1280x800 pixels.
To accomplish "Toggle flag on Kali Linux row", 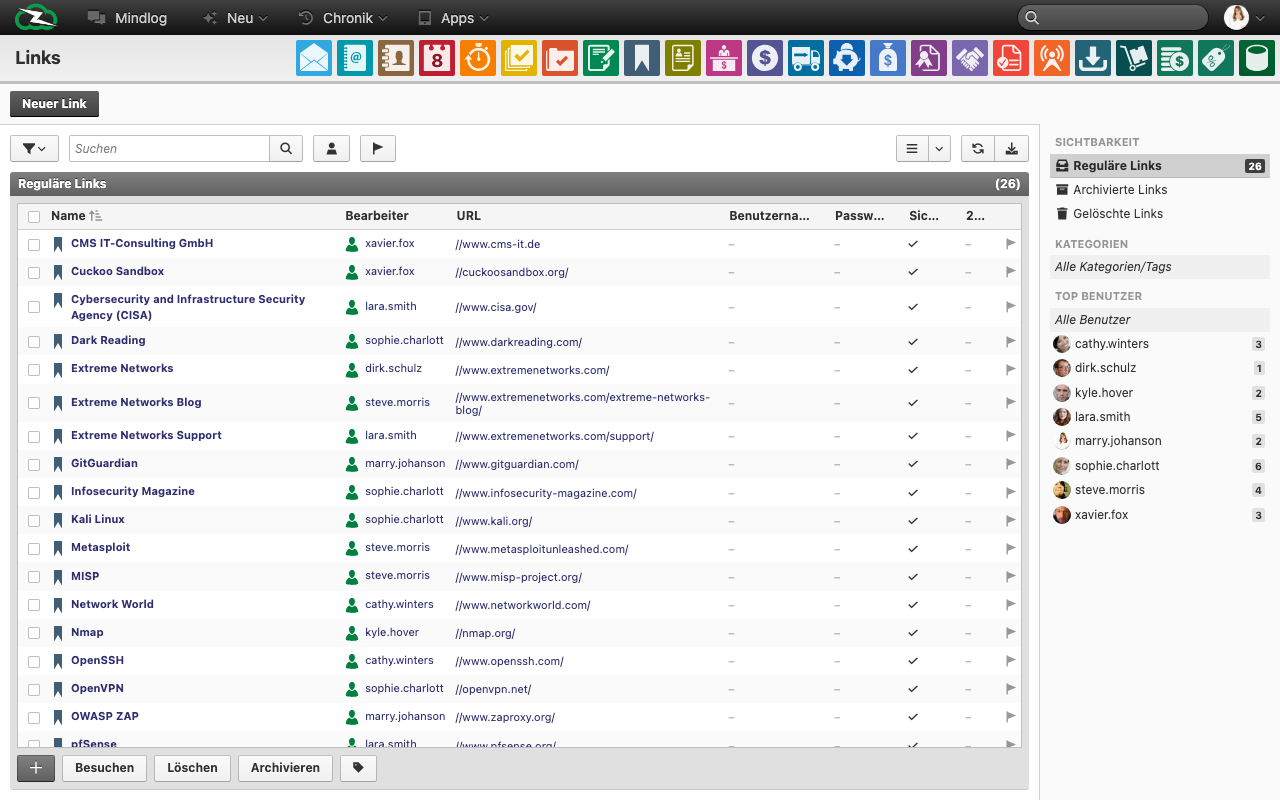I will point(1010,520).
